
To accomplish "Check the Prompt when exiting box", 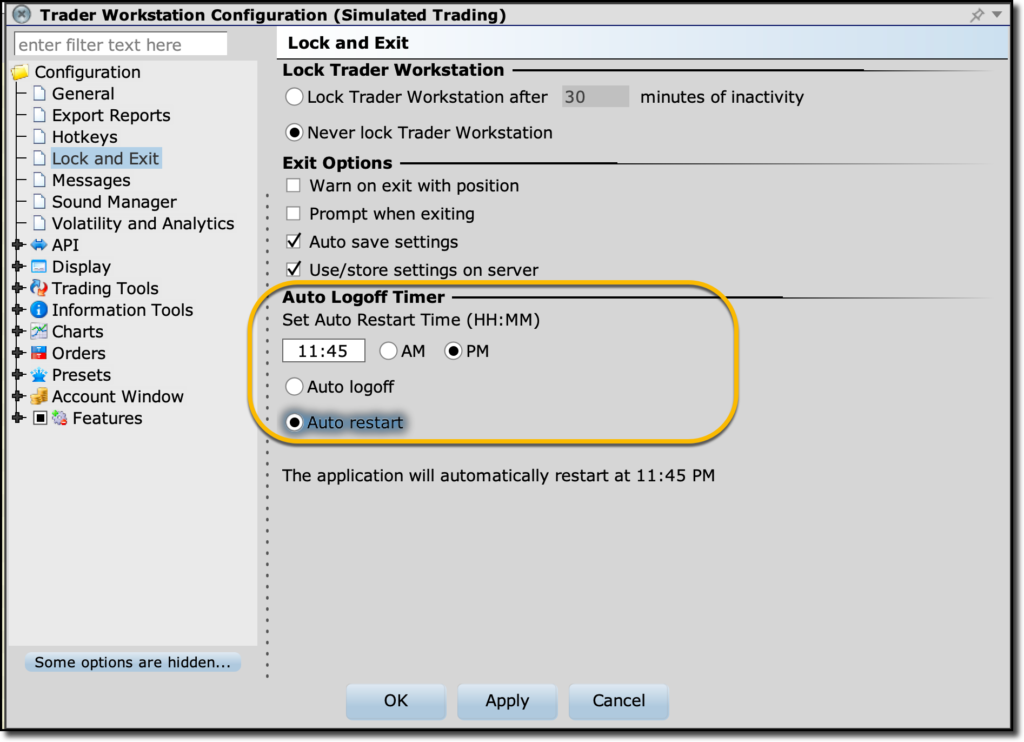I will (294, 214).
